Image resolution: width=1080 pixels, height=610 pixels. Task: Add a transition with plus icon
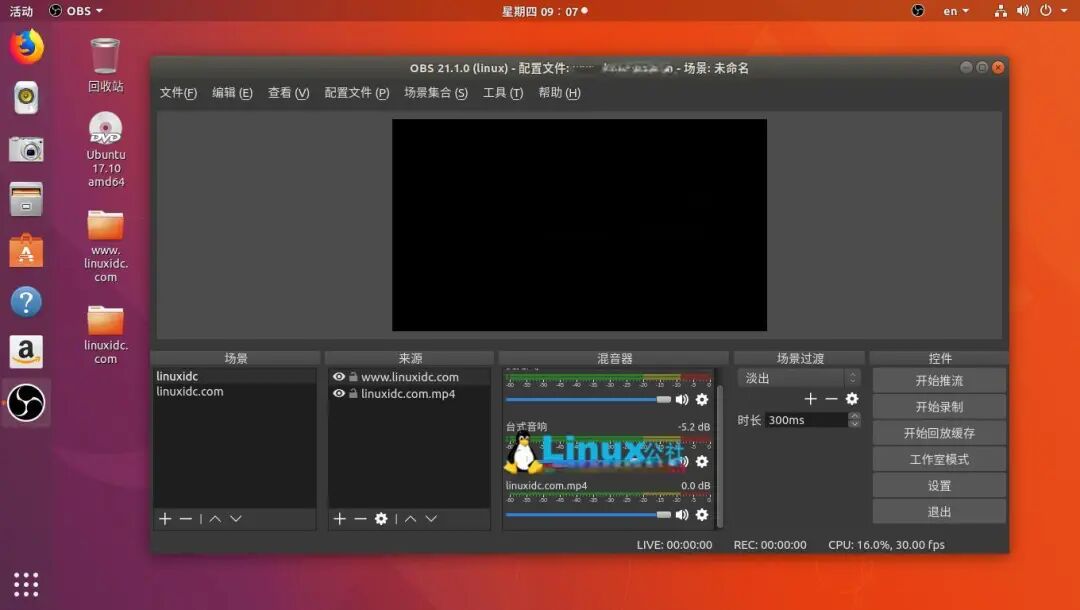point(811,399)
